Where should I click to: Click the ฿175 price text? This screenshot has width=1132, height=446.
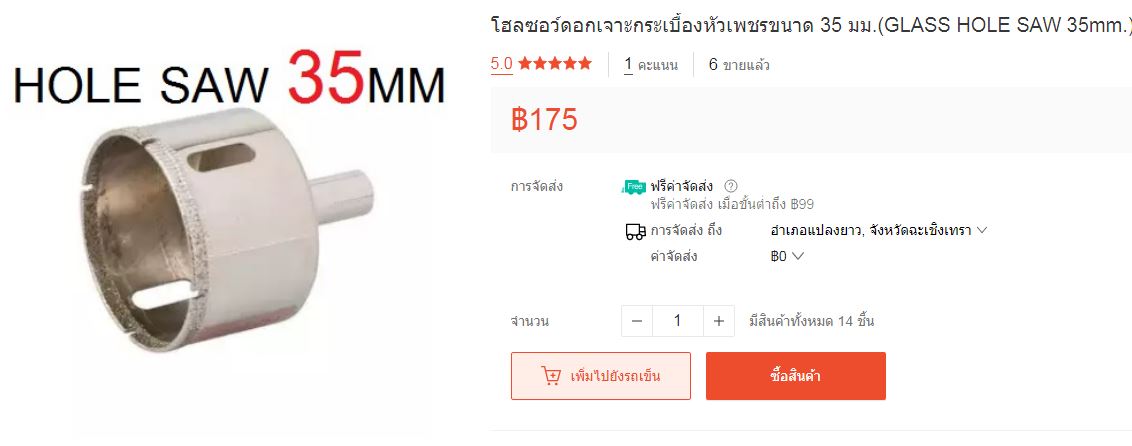click(x=544, y=120)
